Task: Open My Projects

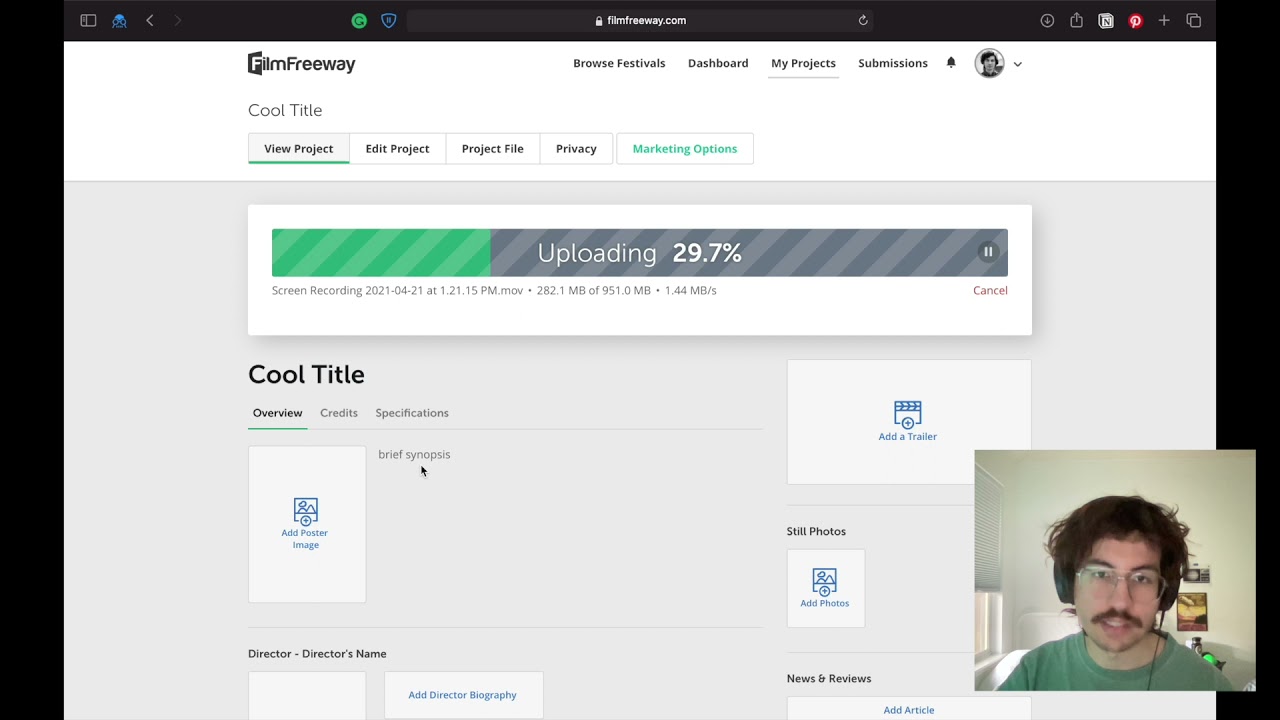Action: [803, 63]
